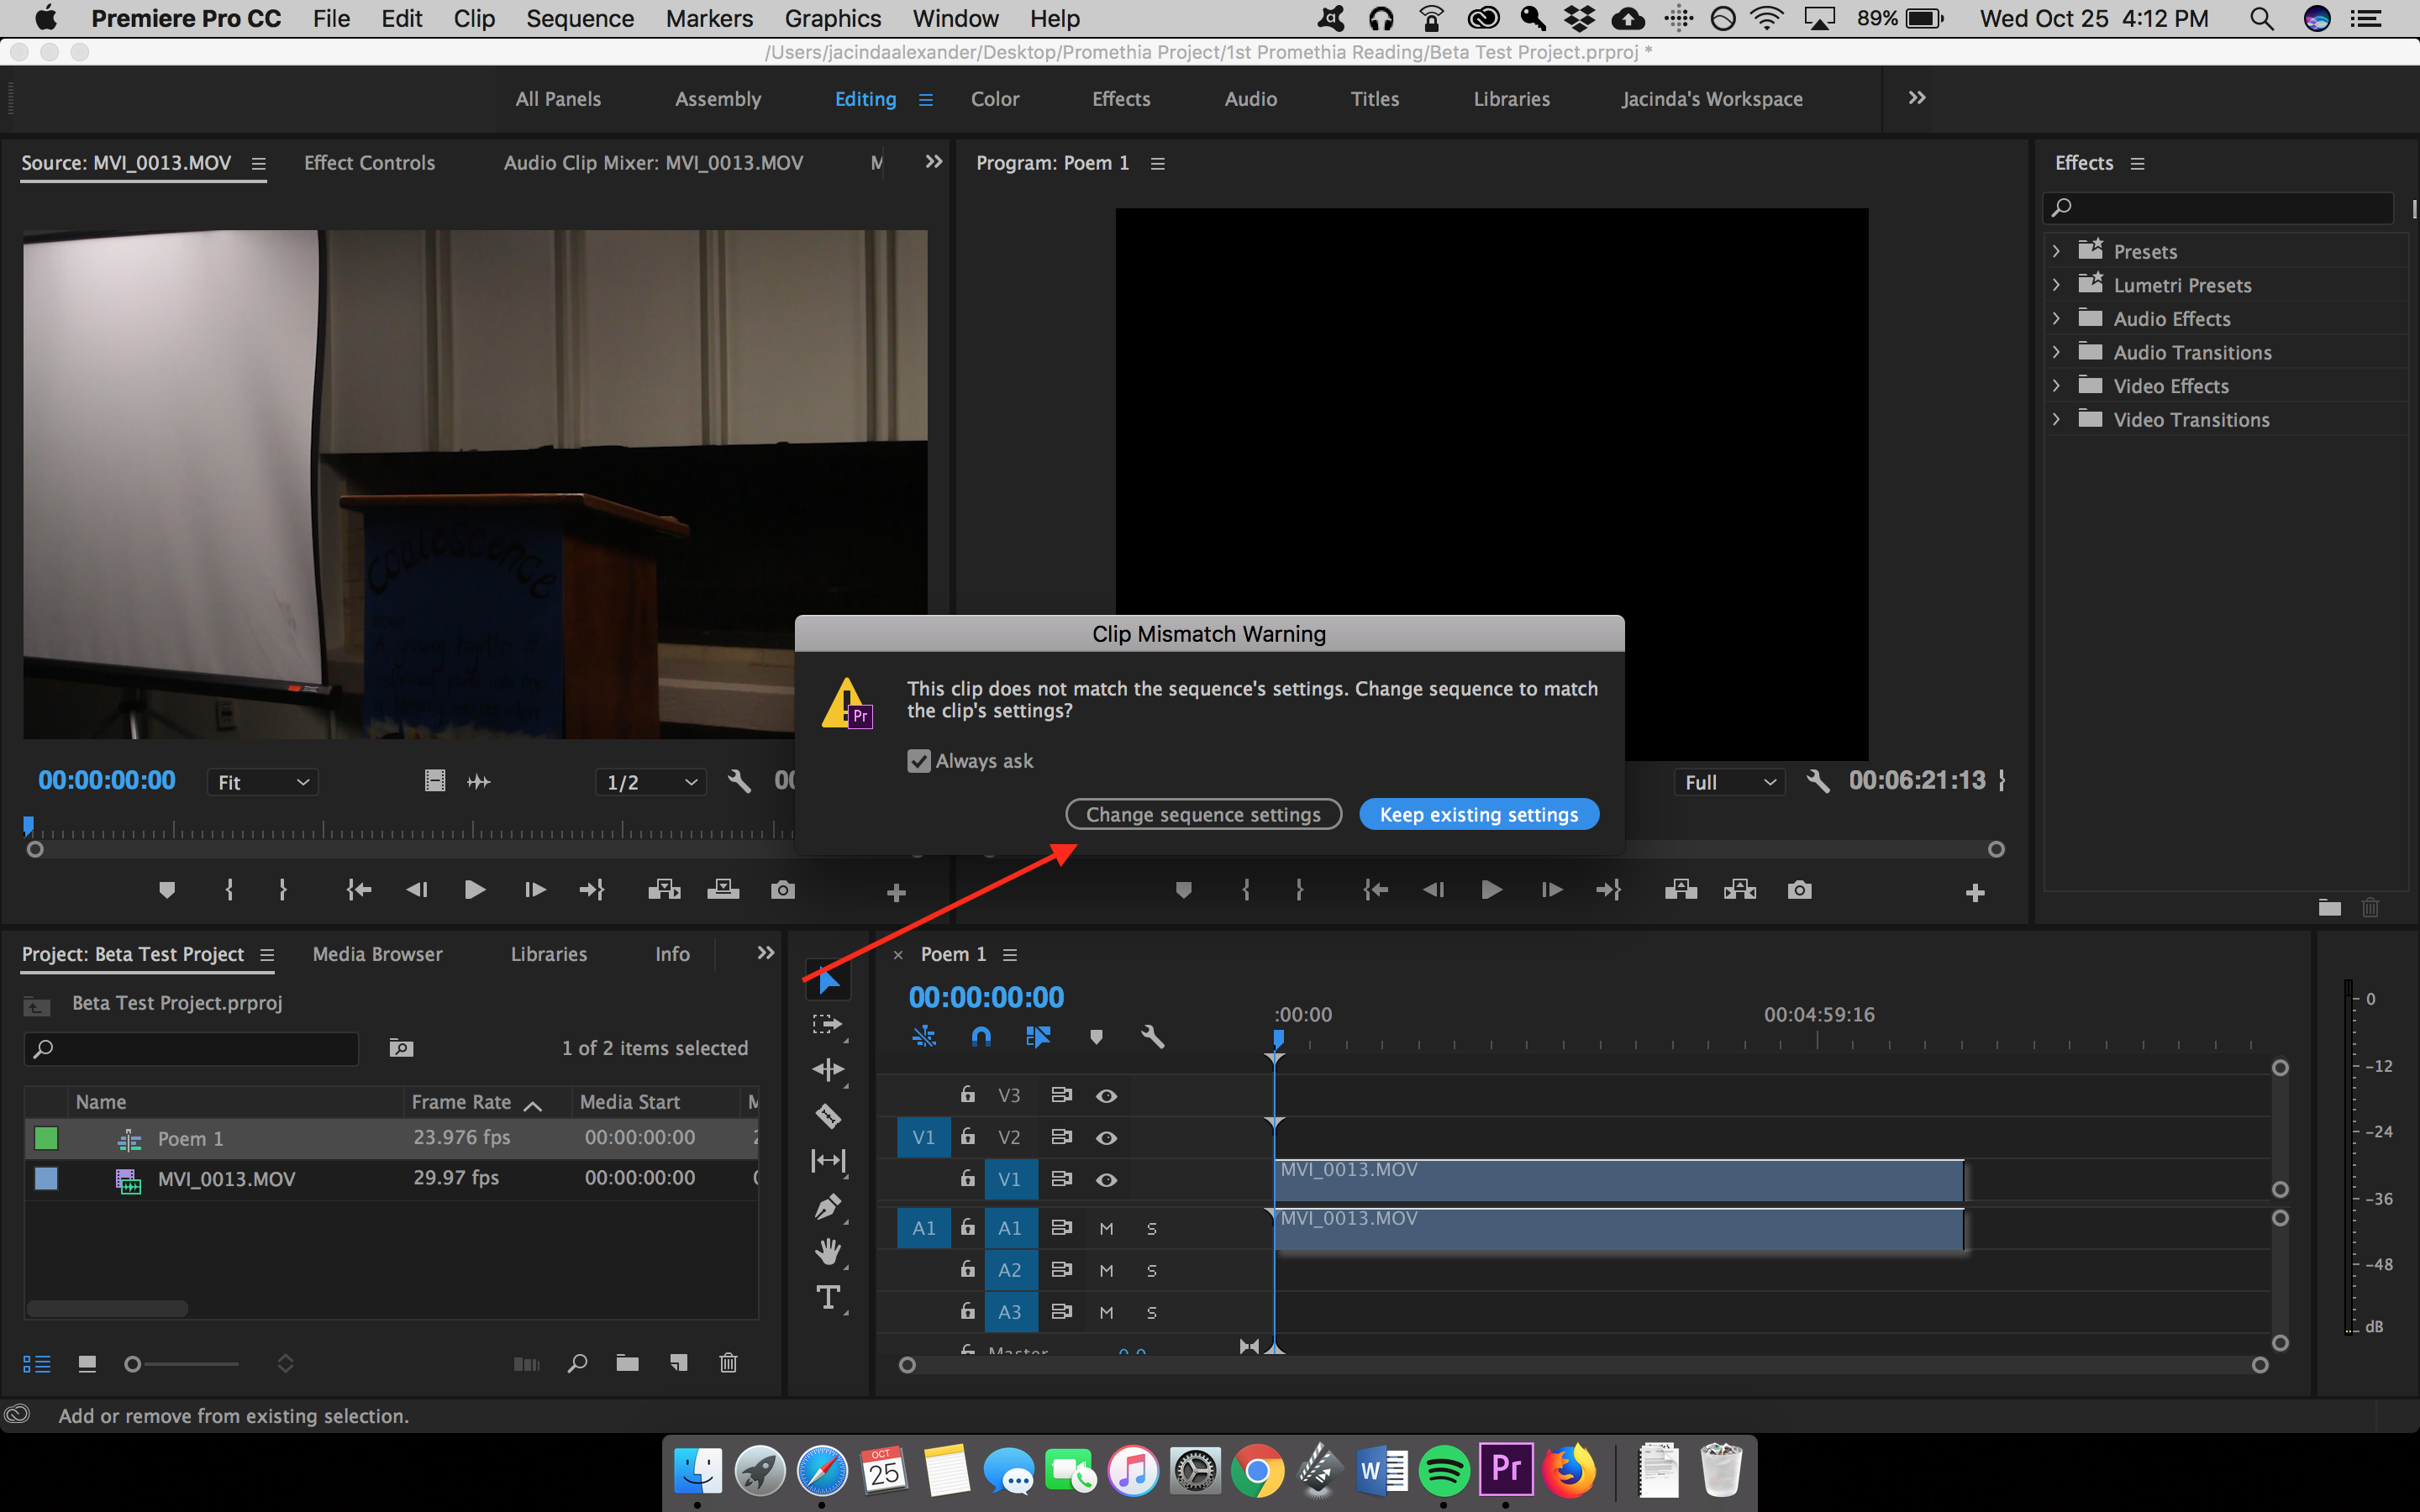The height and width of the screenshot is (1512, 2420).
Task: Switch to the Assembly workspace
Action: 718,99
